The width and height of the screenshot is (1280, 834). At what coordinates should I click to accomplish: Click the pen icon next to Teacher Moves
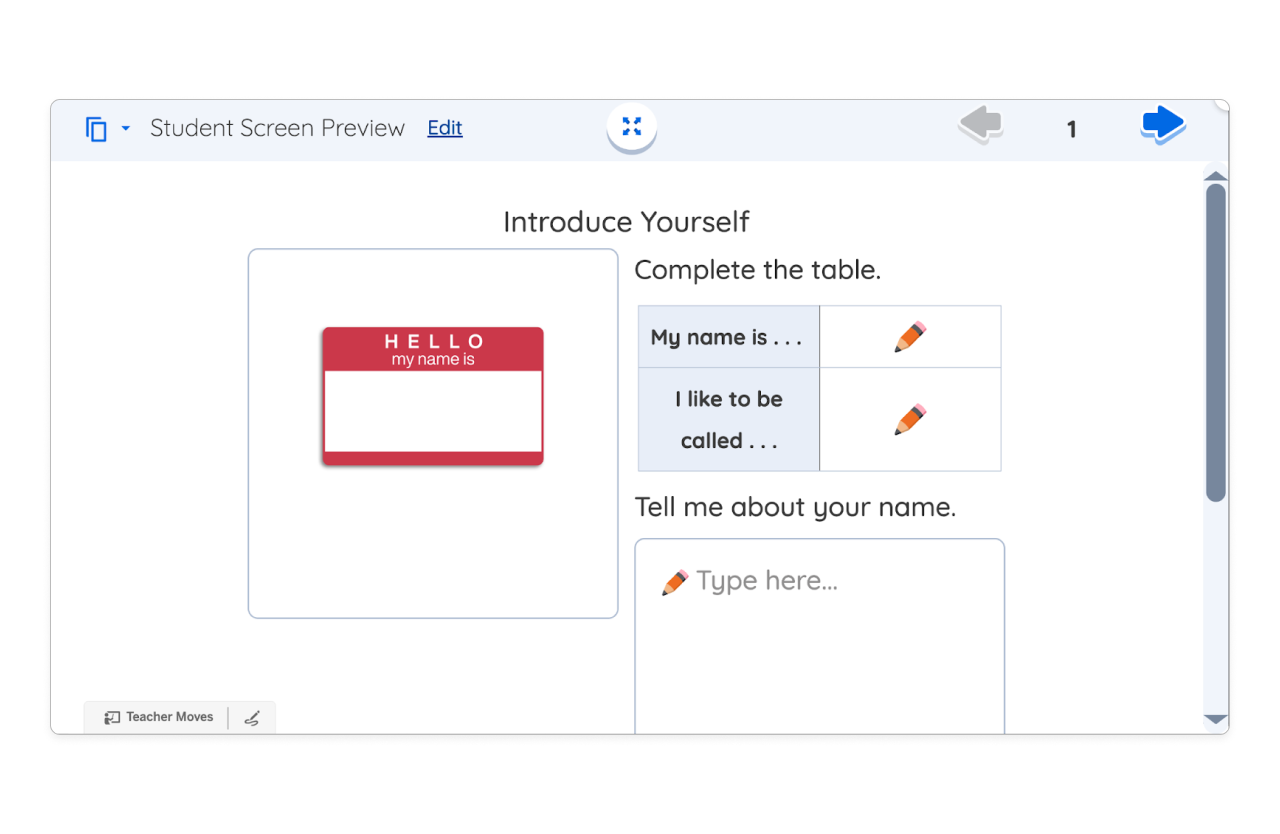tap(252, 718)
